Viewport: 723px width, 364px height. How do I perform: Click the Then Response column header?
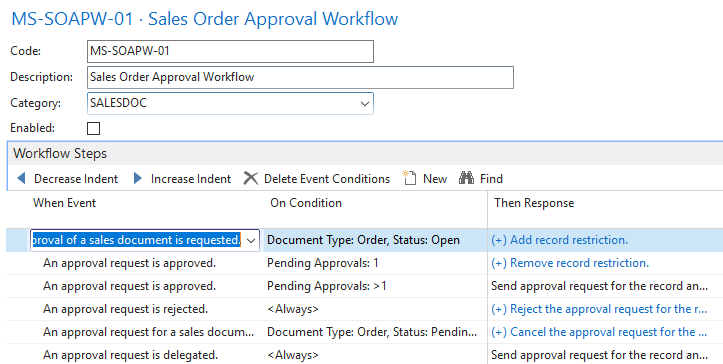534,203
